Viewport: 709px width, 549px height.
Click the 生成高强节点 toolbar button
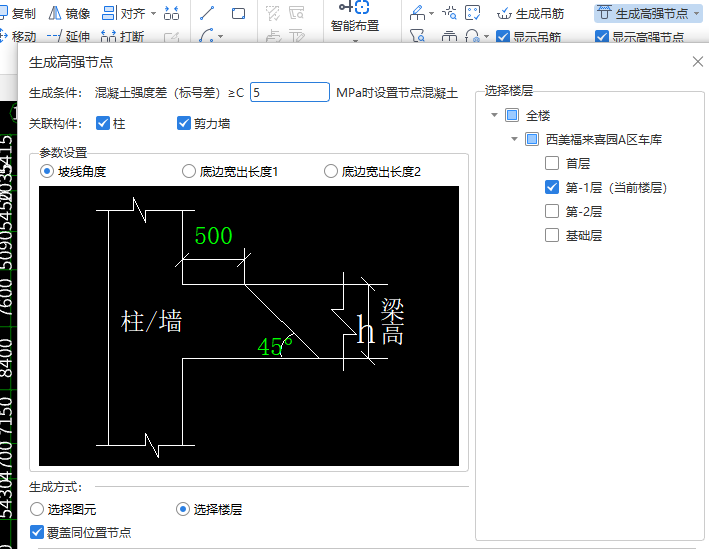pyautogui.click(x=642, y=14)
